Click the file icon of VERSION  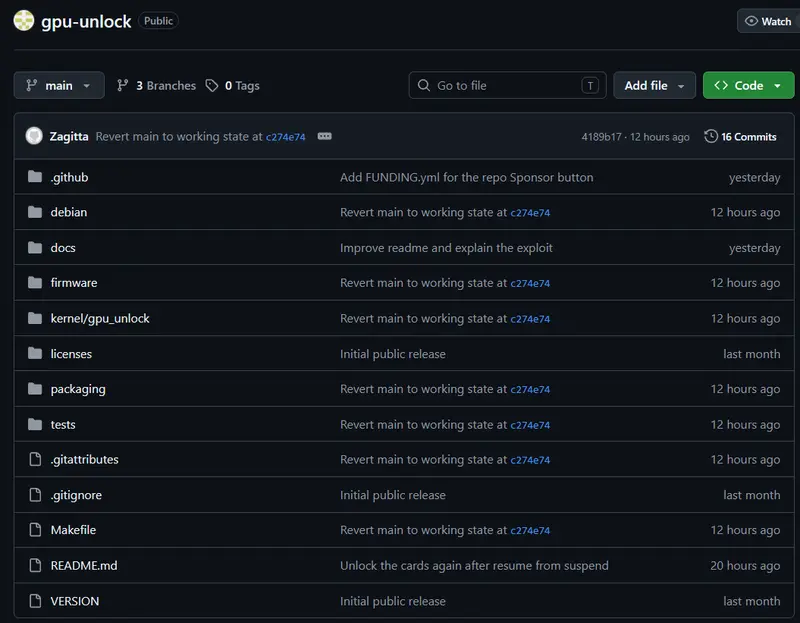pyautogui.click(x=35, y=601)
